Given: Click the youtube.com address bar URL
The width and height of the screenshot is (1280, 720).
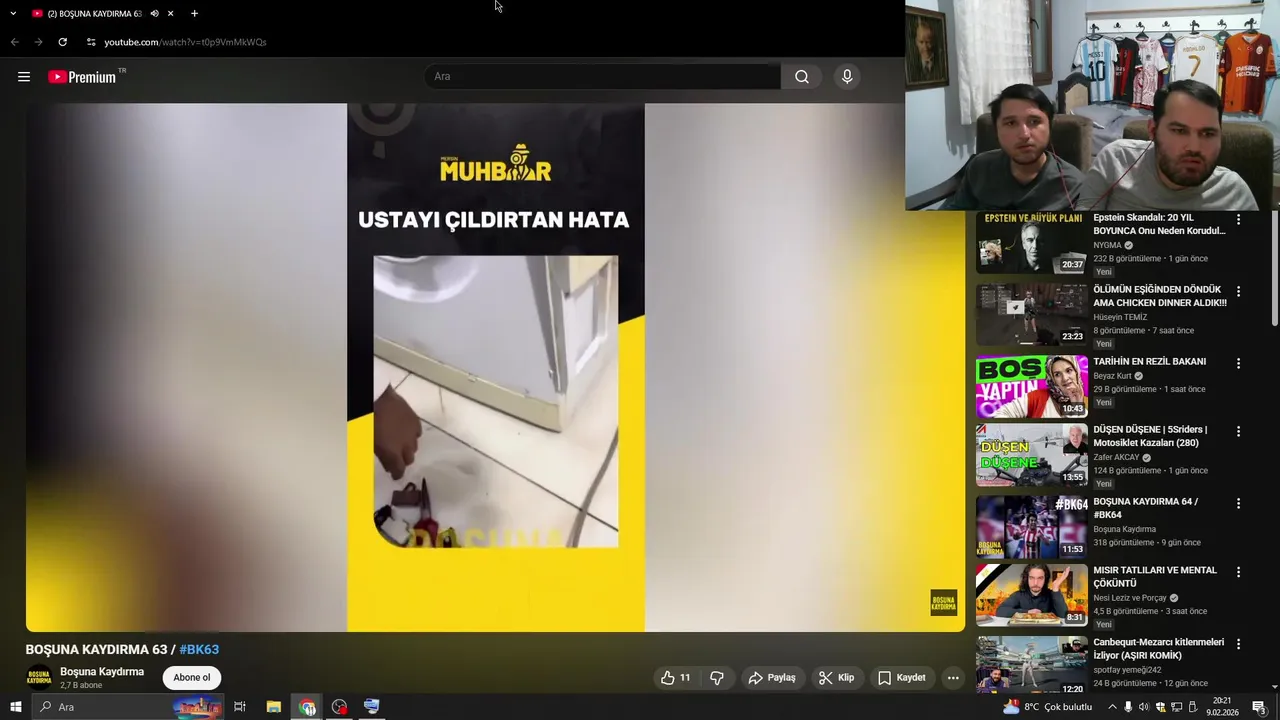Looking at the screenshot, I should pyautogui.click(x=185, y=42).
